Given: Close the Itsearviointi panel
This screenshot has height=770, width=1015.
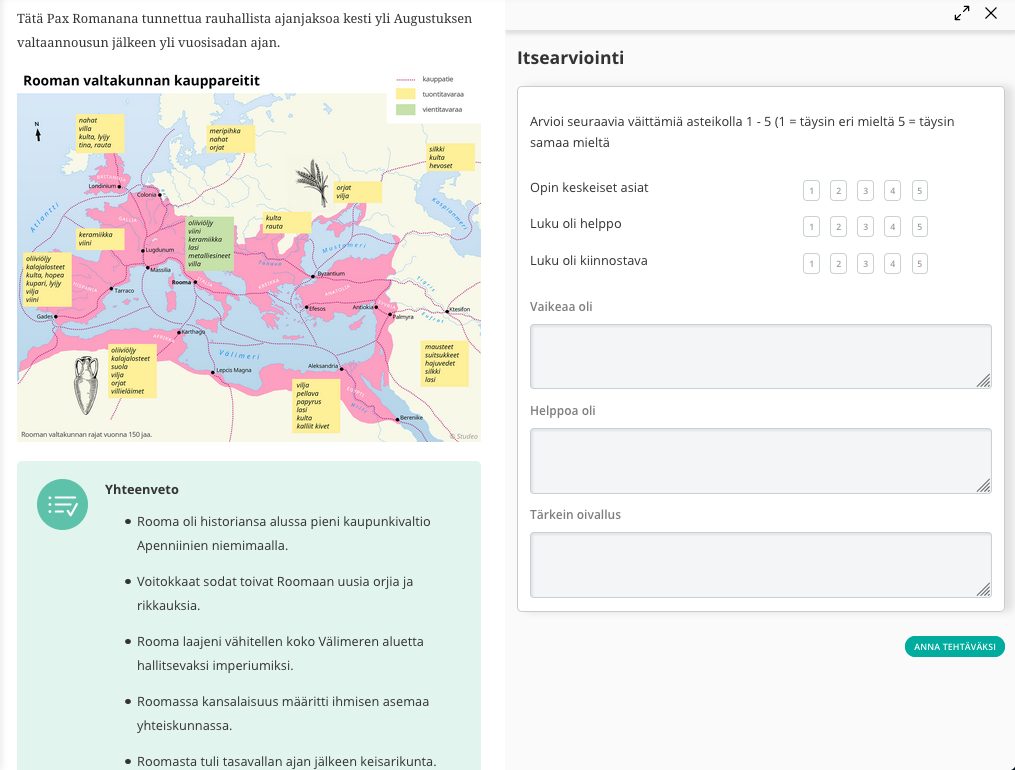Looking at the screenshot, I should (x=991, y=13).
